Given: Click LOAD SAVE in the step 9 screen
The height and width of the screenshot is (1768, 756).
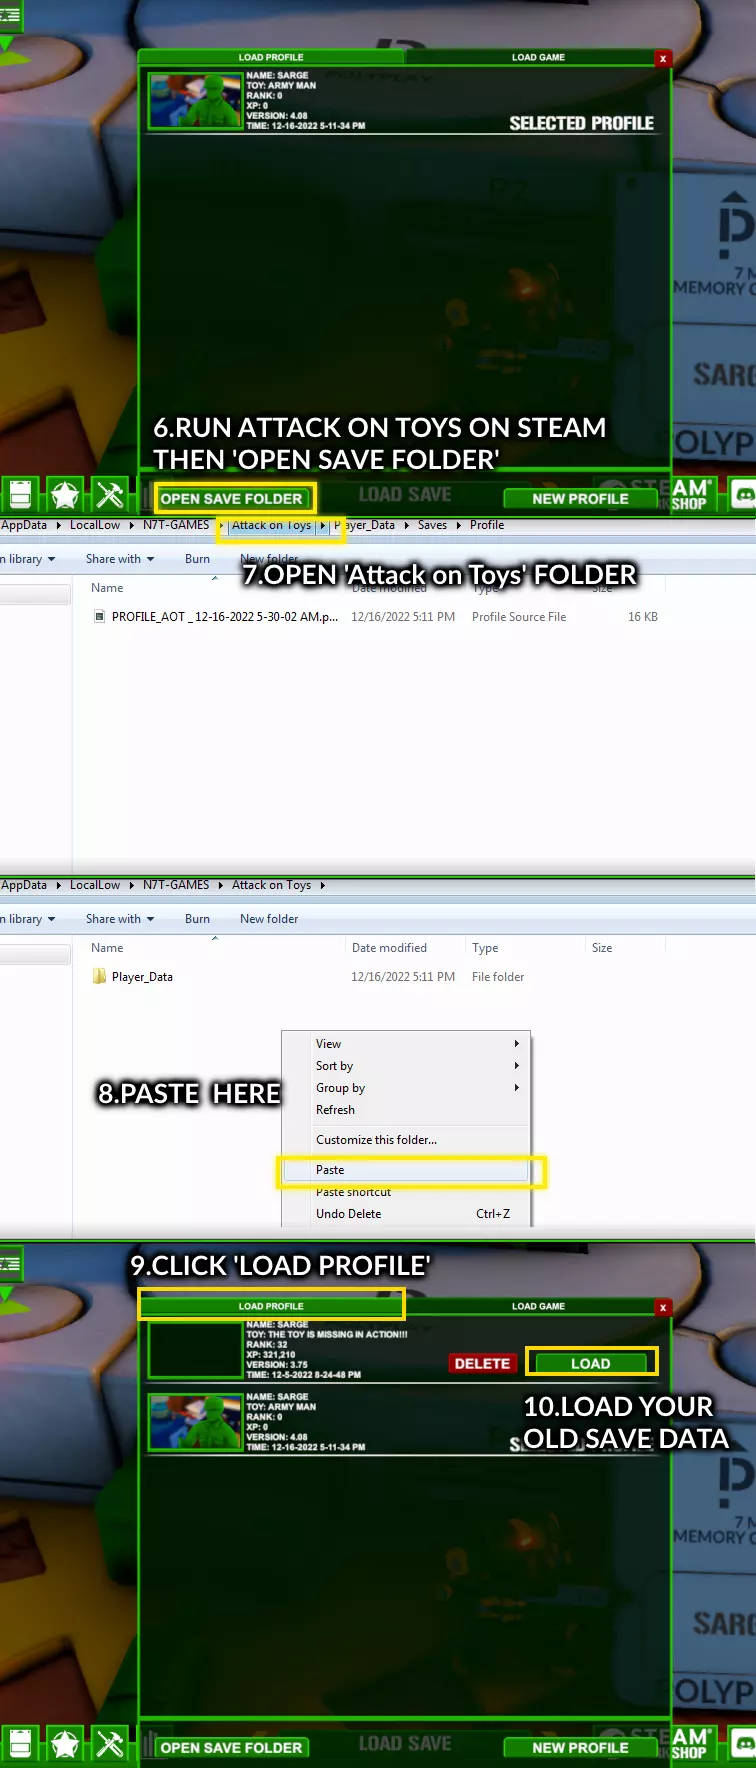Looking at the screenshot, I should 405,1744.
